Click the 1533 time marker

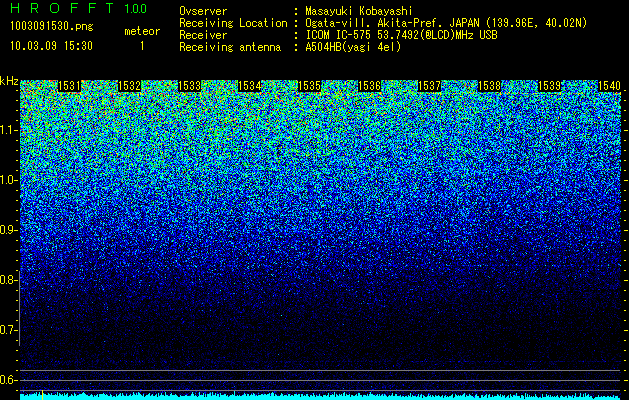point(189,86)
